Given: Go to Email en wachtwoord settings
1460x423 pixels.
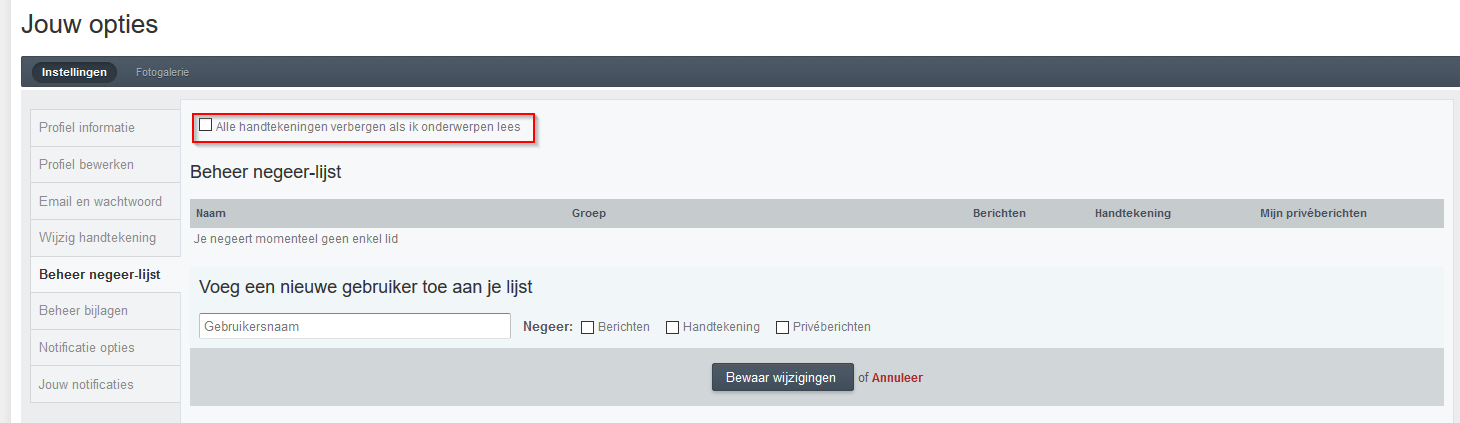Looking at the screenshot, I should (x=106, y=201).
